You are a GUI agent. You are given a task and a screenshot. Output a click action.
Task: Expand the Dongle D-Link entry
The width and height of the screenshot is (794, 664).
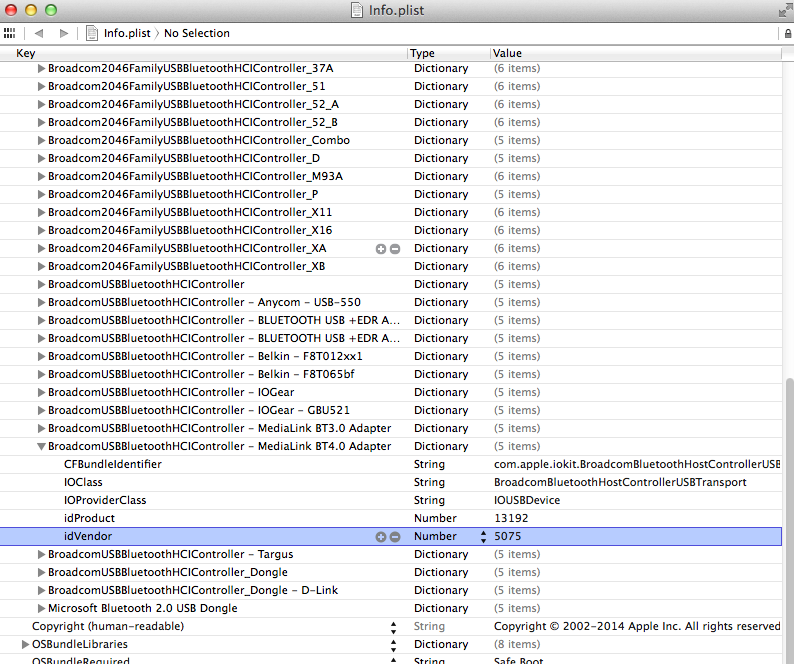coord(42,590)
